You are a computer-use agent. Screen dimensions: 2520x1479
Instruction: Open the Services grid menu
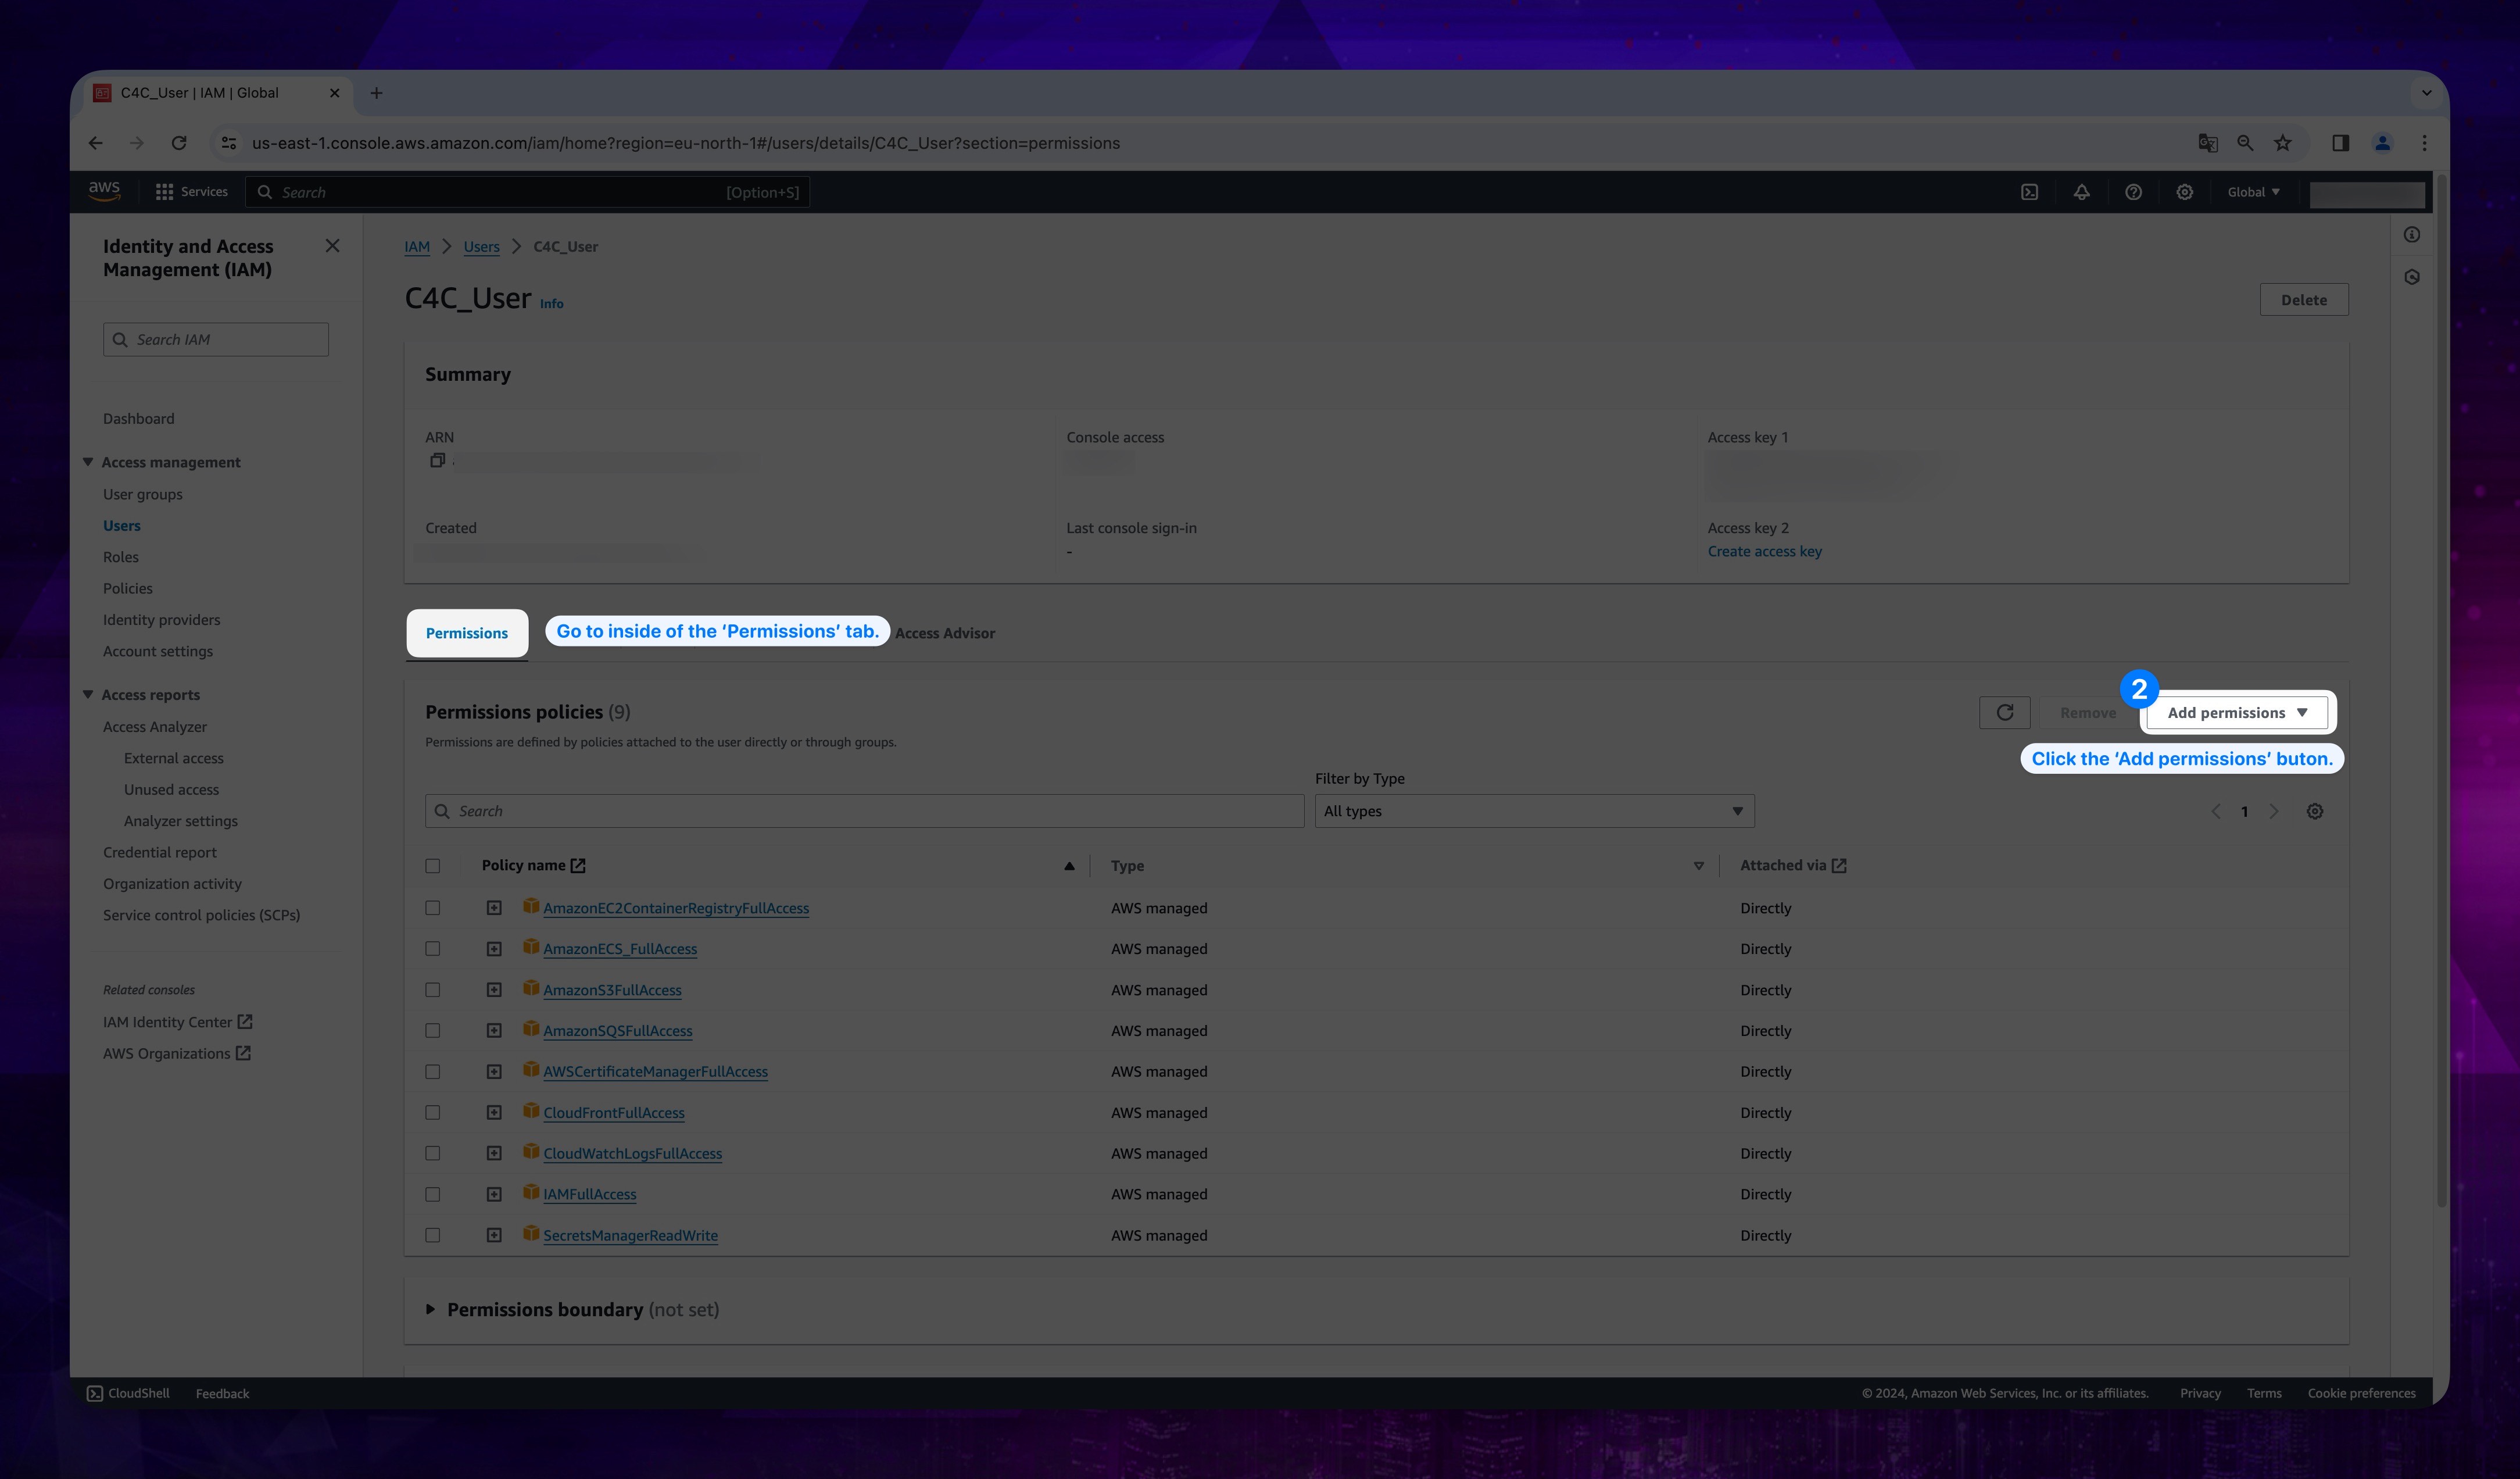(191, 192)
